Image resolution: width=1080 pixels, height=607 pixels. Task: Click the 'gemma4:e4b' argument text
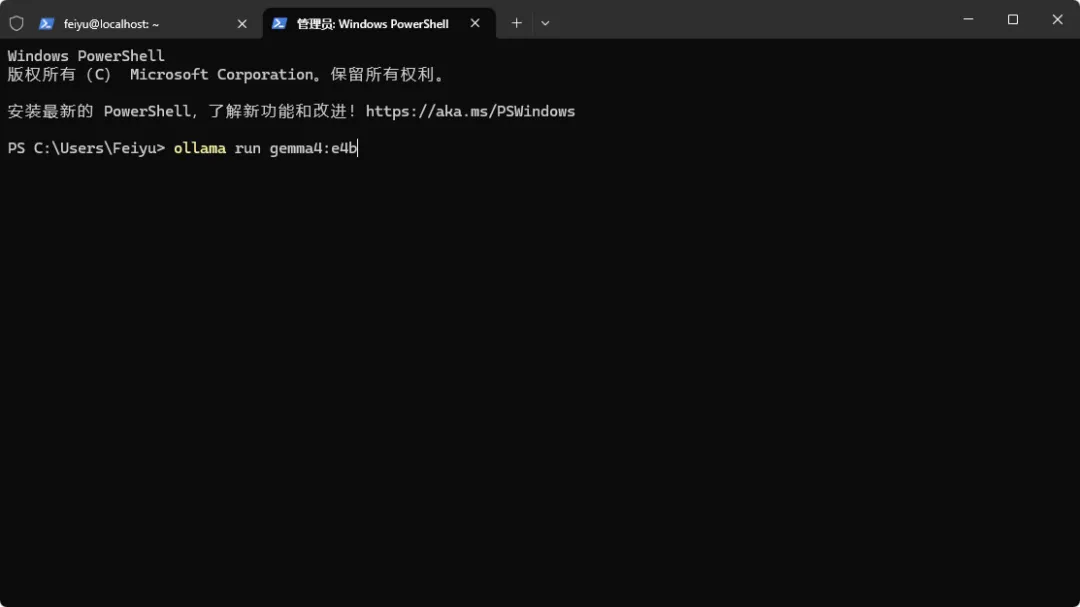[313, 148]
